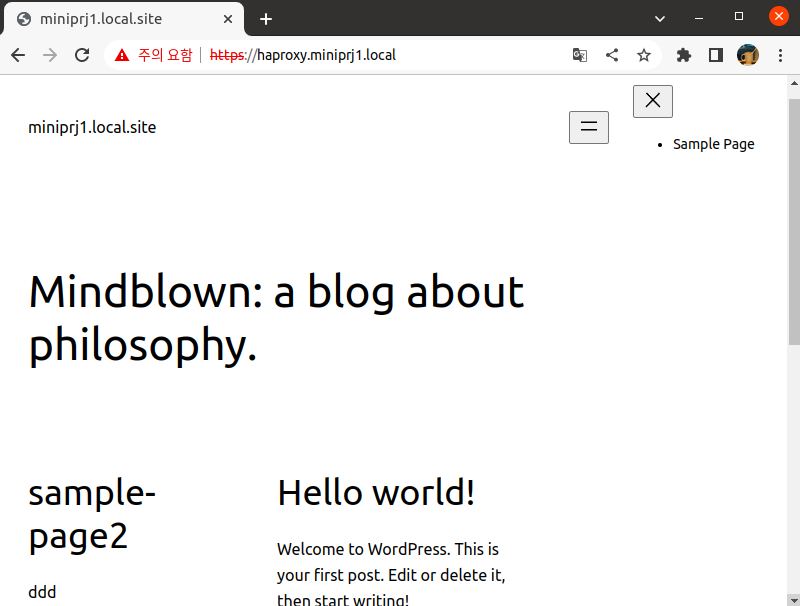This screenshot has width=800, height=606.
Task: Click the scrollbar down arrow
Action: tap(794, 599)
